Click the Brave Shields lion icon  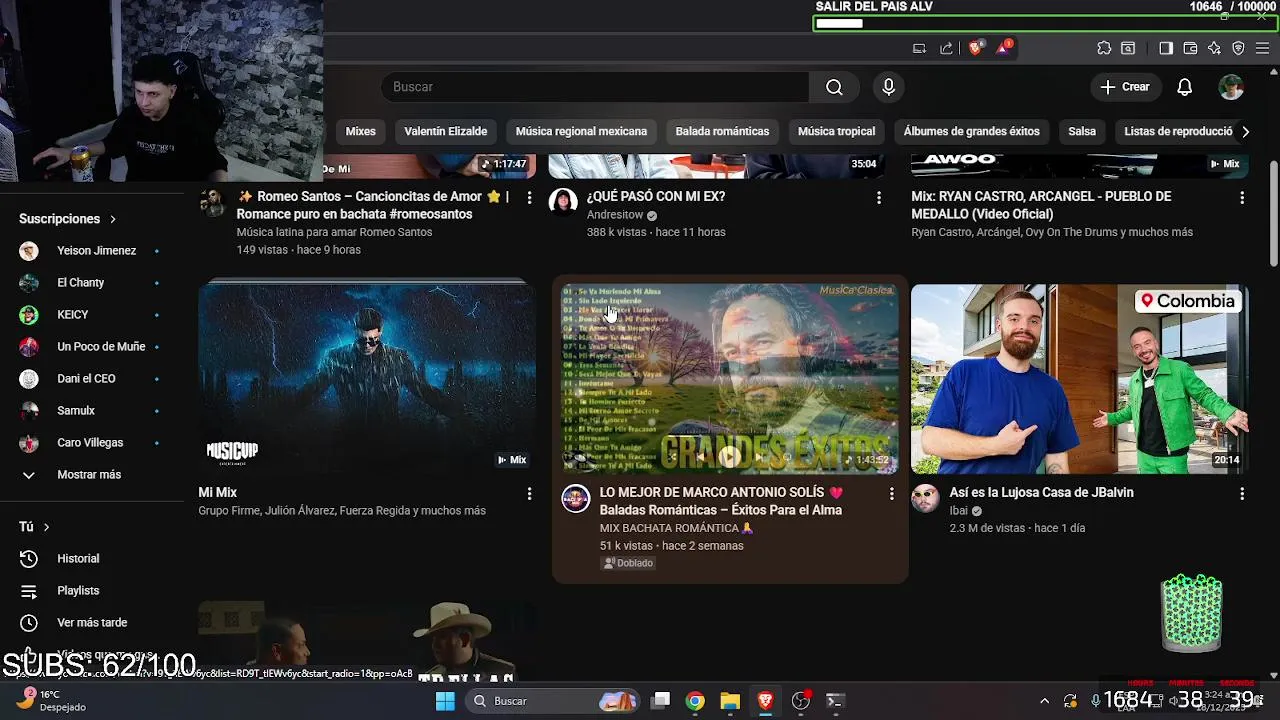(x=976, y=48)
